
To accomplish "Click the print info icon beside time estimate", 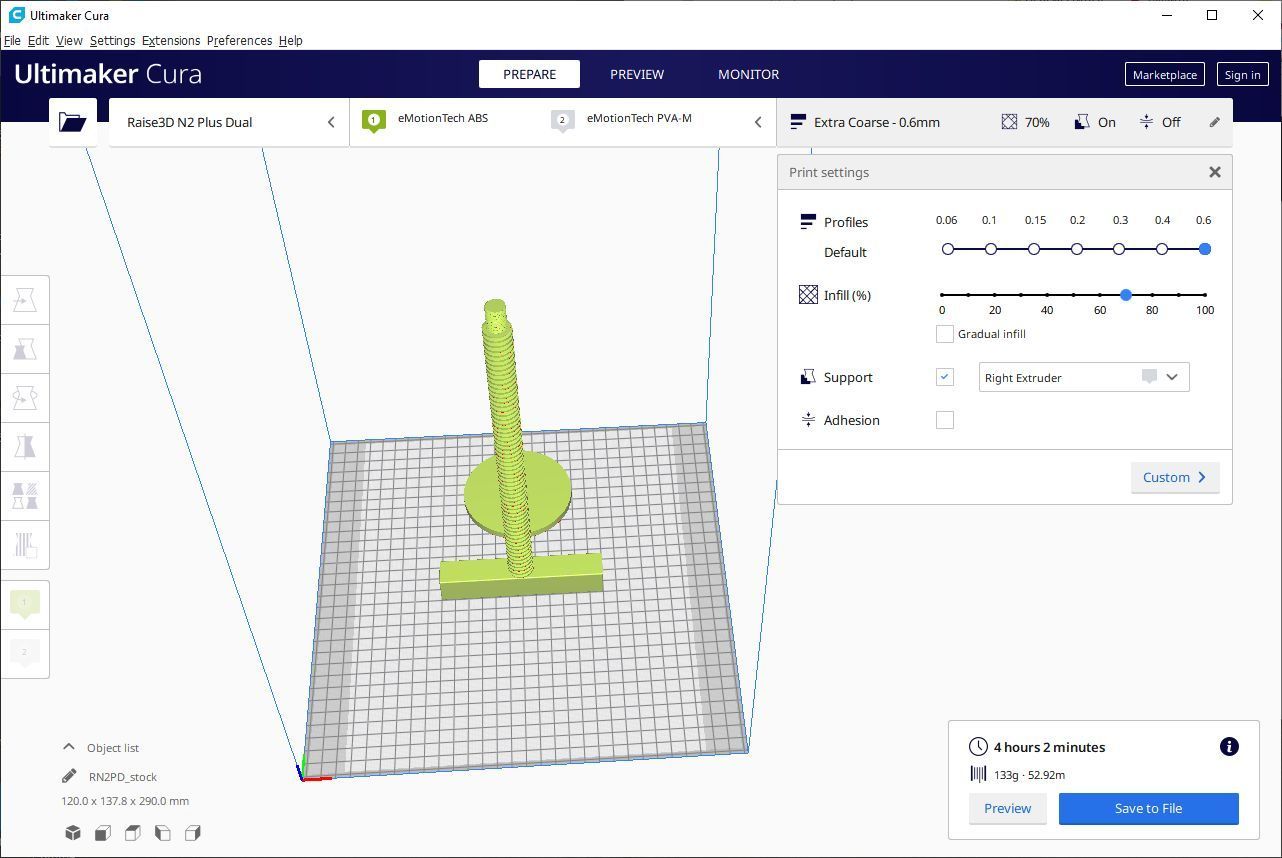I will (1229, 746).
